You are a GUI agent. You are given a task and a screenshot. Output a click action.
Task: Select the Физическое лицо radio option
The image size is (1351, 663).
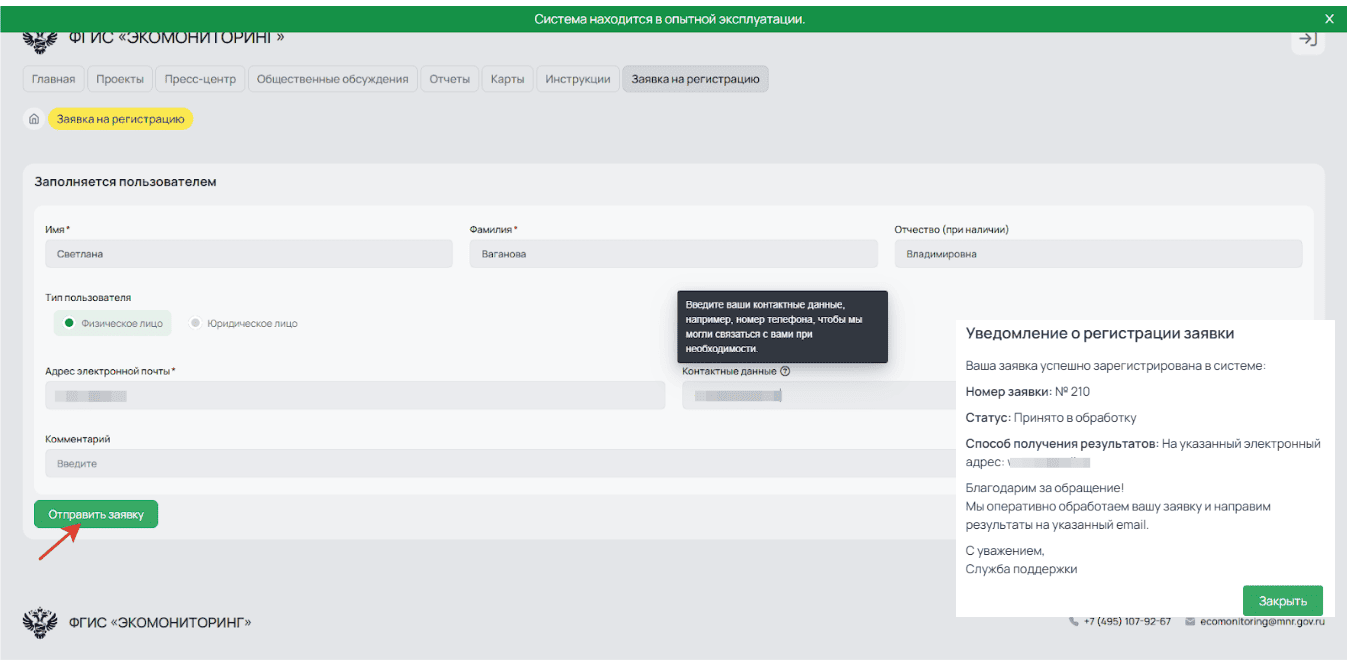click(69, 323)
